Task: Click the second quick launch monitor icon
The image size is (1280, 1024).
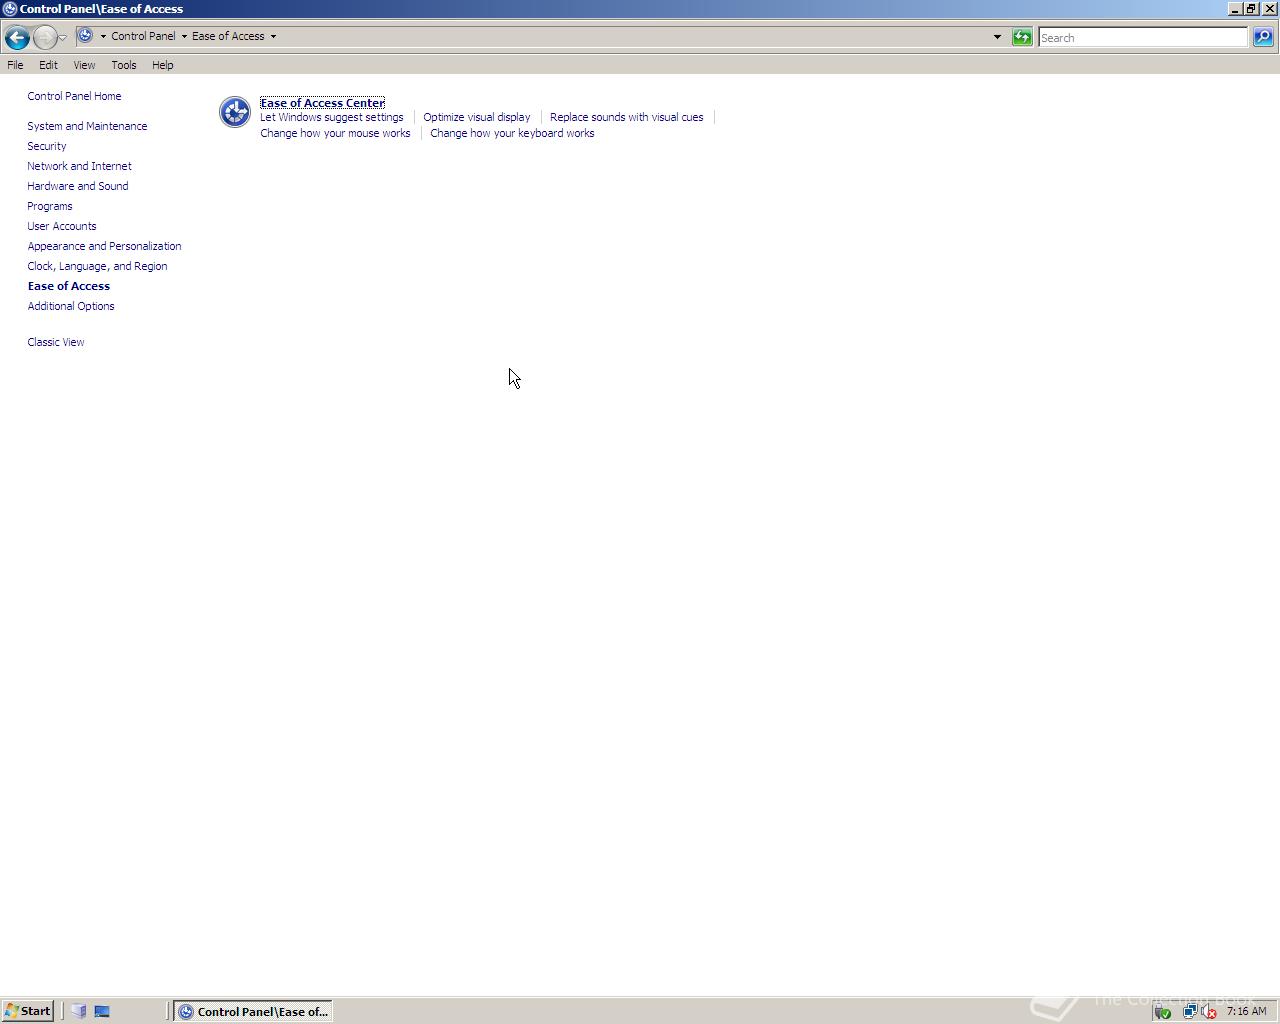Action: pyautogui.click(x=102, y=1011)
